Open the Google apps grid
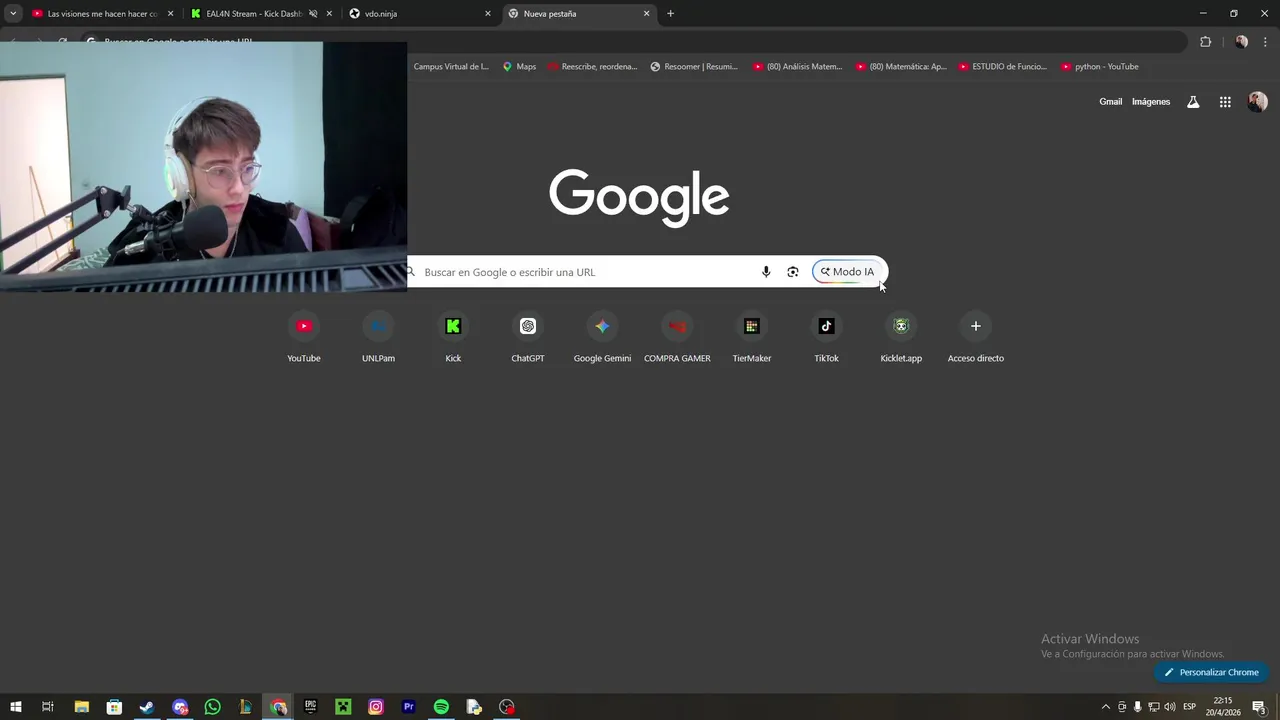The height and width of the screenshot is (720, 1280). click(x=1225, y=102)
